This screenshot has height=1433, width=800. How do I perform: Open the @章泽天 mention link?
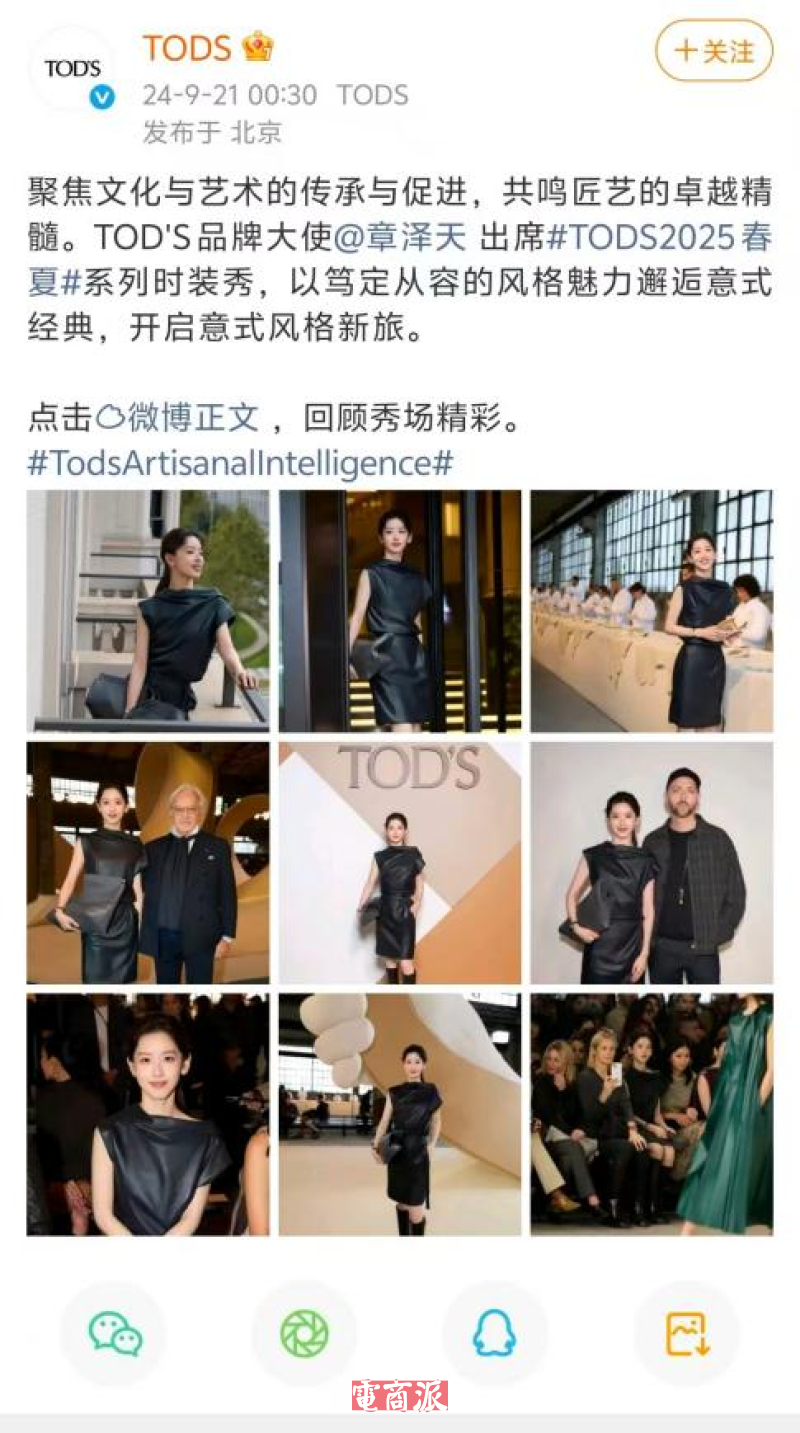399,238
